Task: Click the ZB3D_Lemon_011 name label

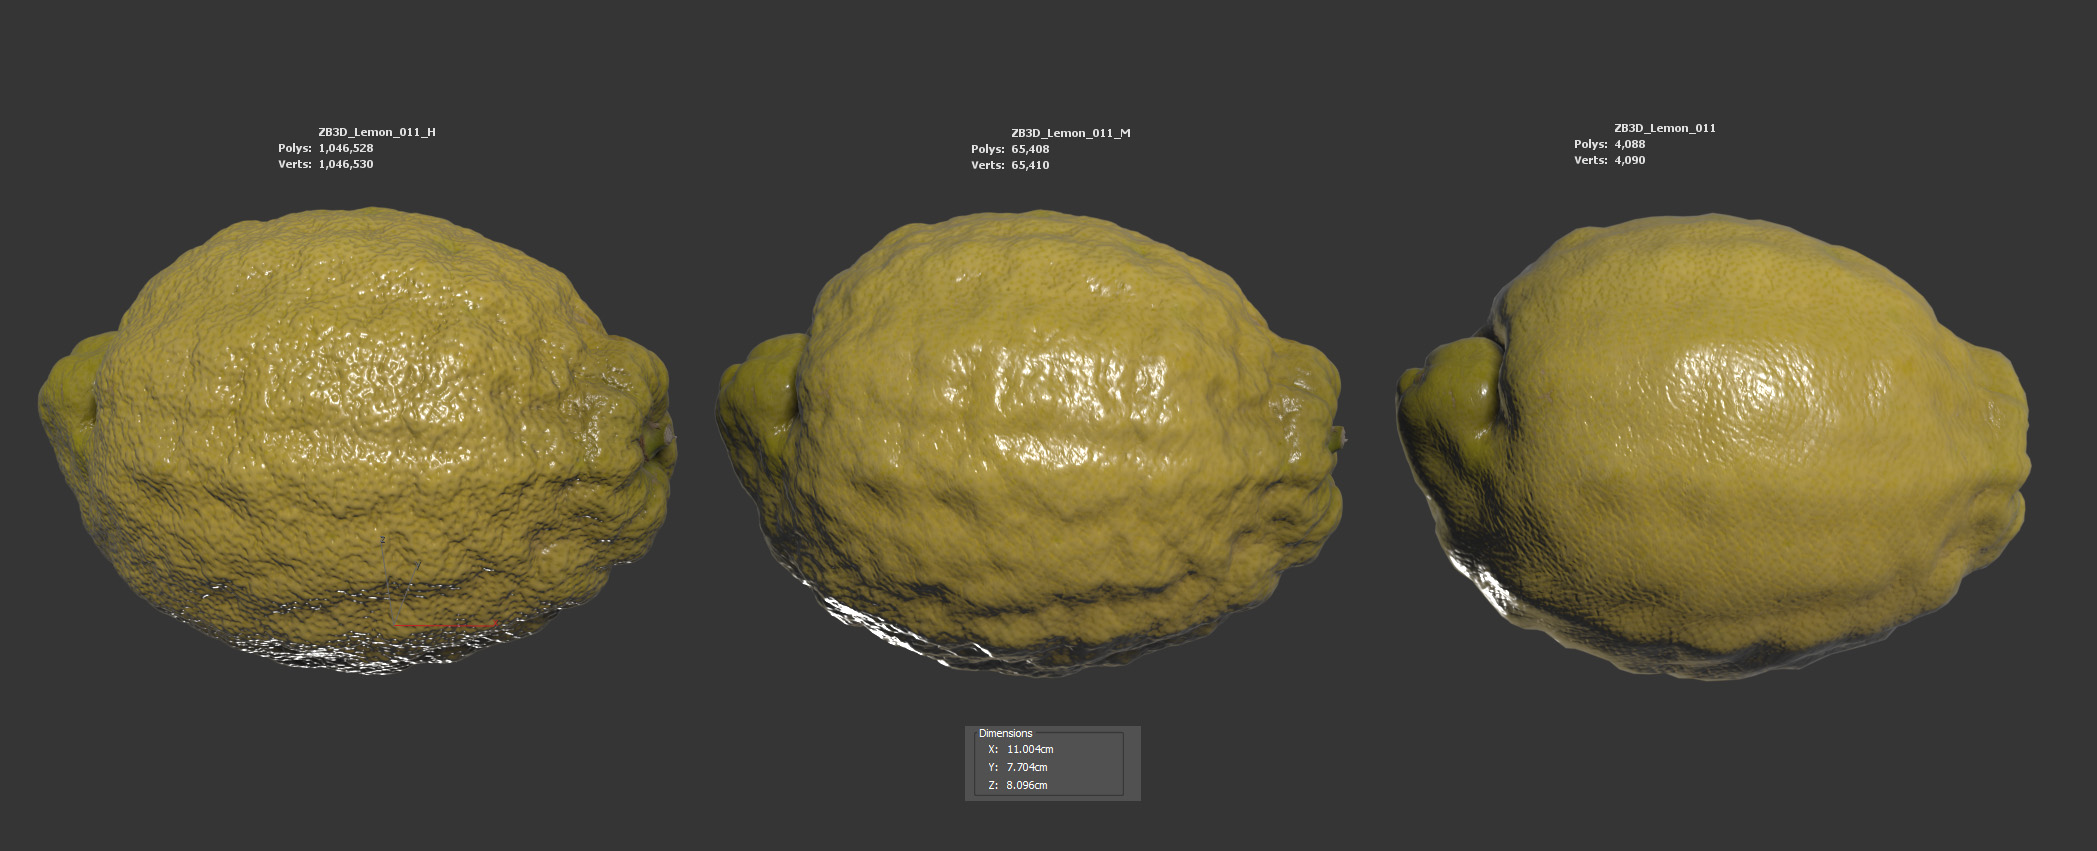Action: click(1664, 128)
